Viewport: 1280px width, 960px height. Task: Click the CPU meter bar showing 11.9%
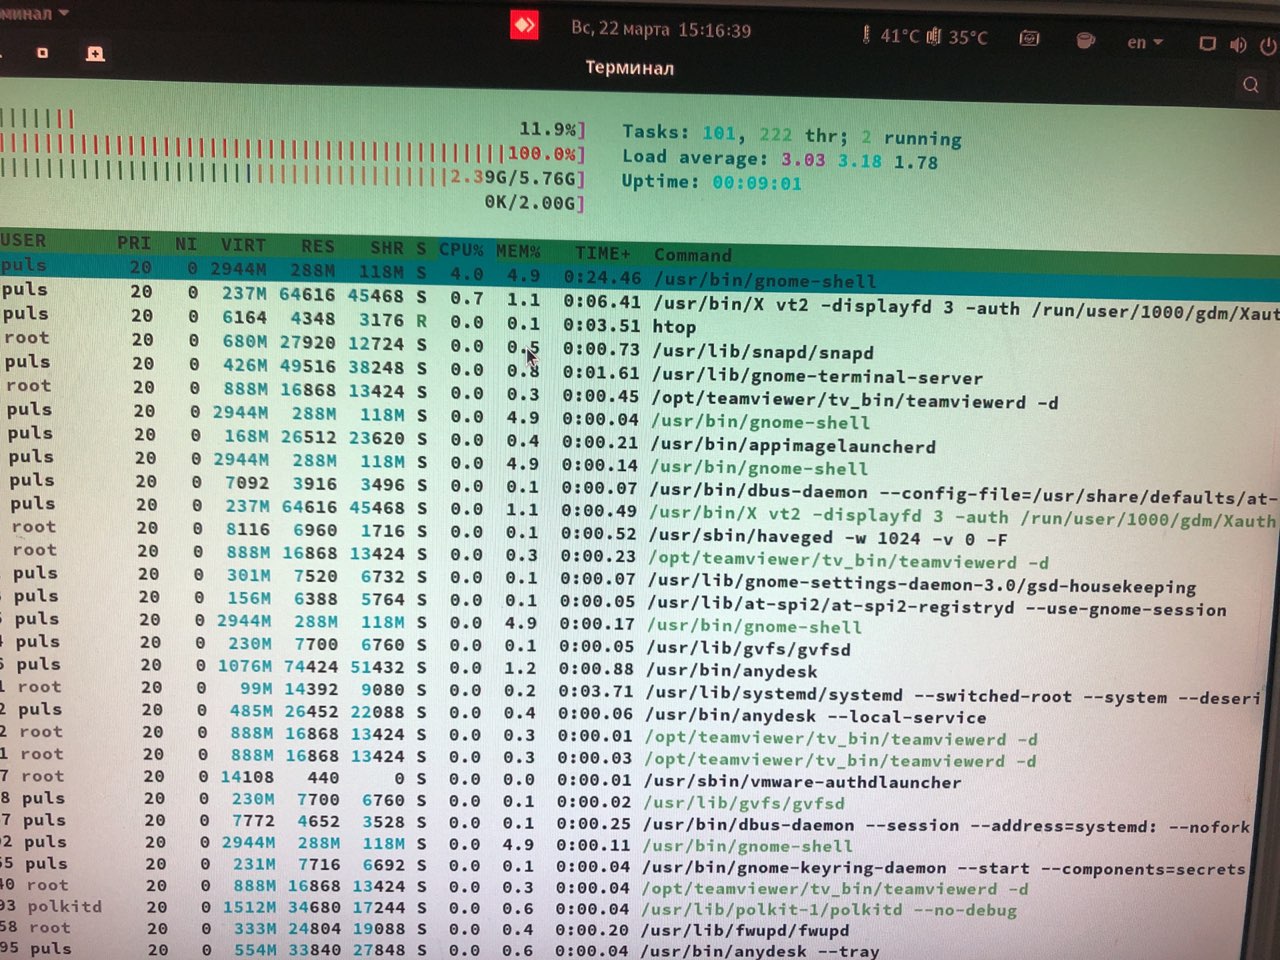[292, 124]
